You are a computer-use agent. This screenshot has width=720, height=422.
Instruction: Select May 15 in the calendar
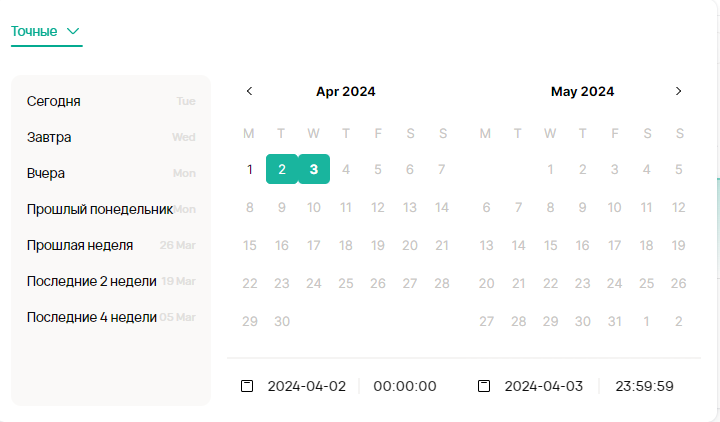pos(550,245)
